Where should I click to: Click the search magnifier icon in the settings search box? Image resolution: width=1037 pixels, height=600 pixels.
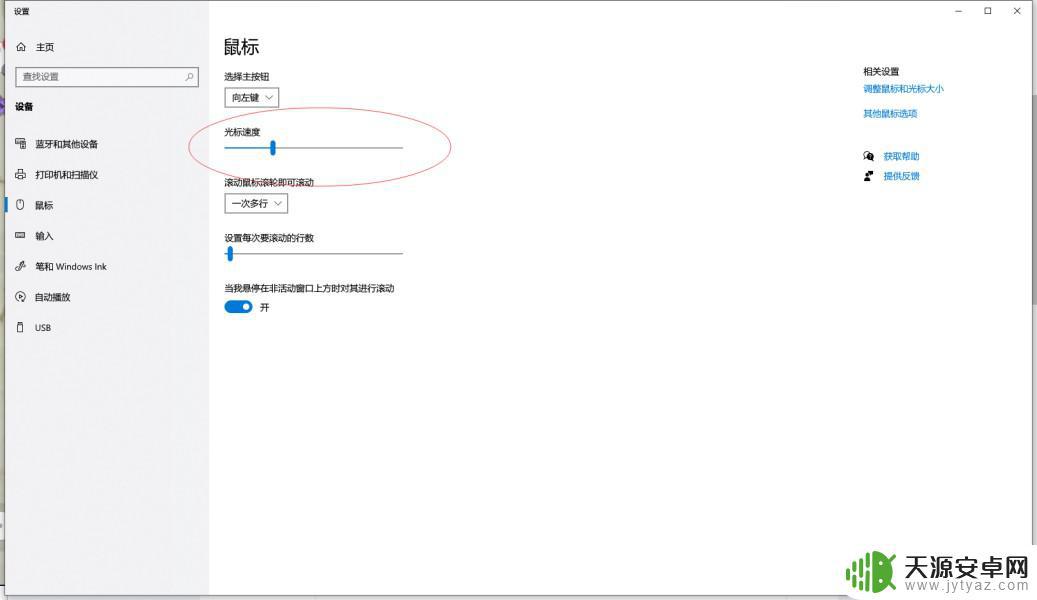[x=189, y=77]
